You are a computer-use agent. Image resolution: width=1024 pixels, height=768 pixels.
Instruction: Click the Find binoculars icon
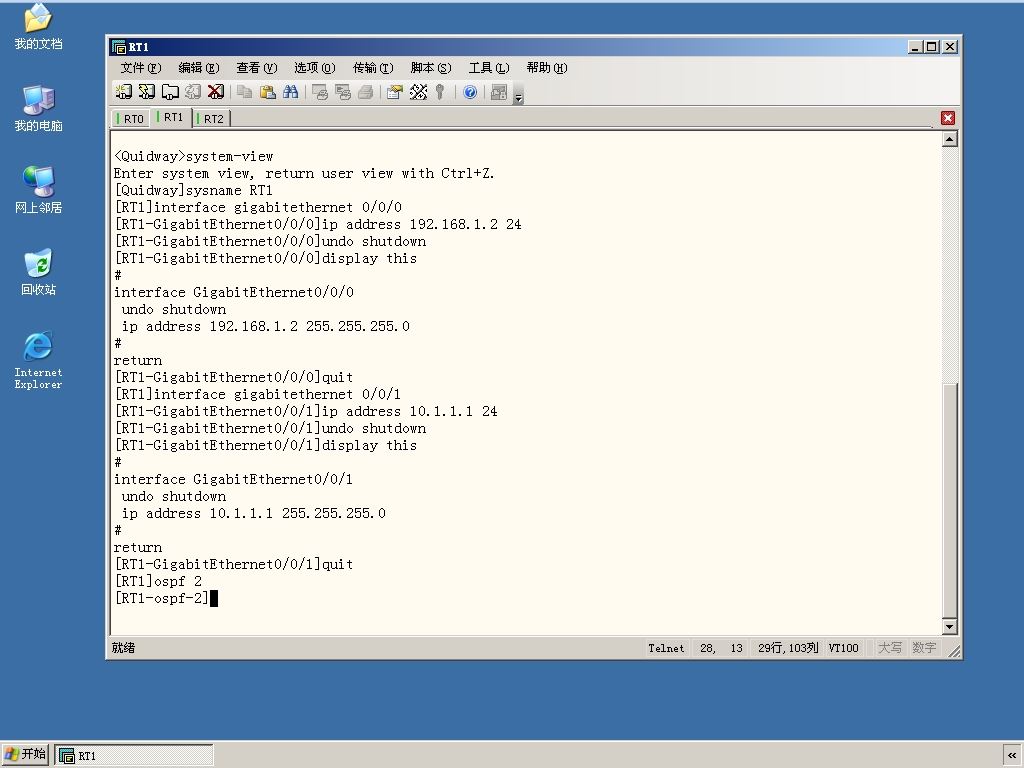(291, 92)
